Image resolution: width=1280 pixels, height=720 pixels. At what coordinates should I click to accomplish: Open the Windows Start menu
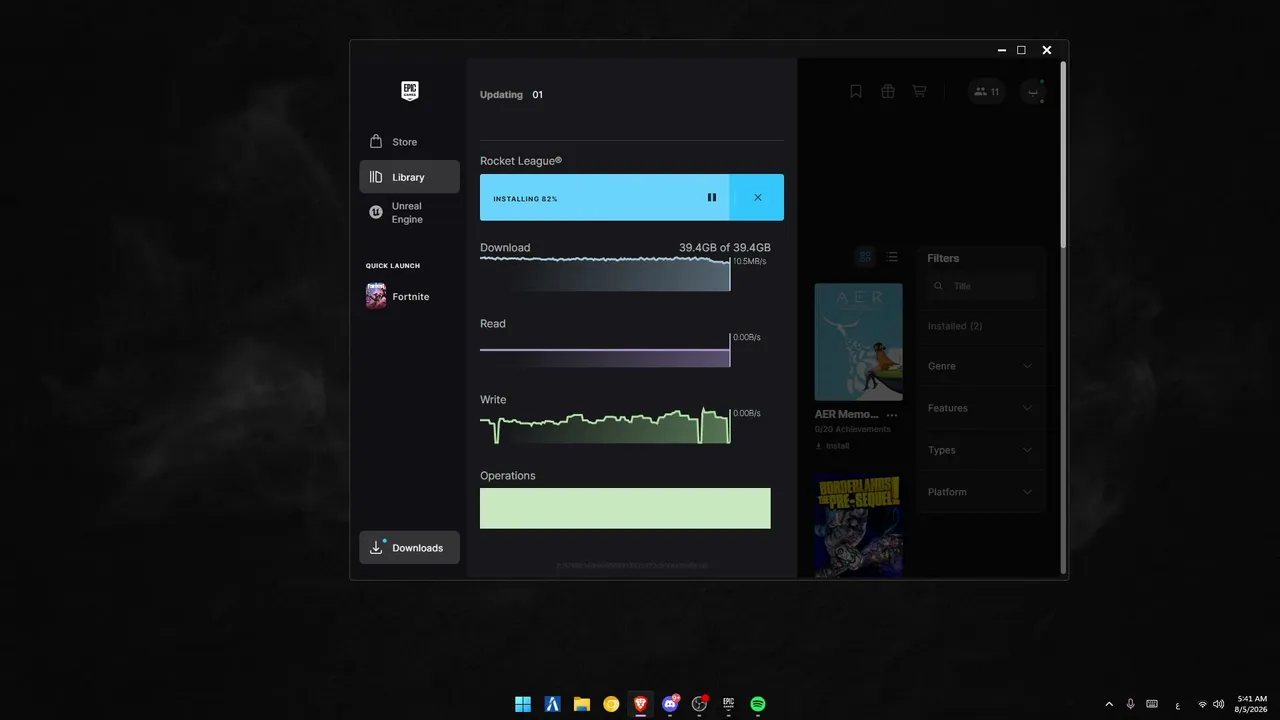[523, 704]
